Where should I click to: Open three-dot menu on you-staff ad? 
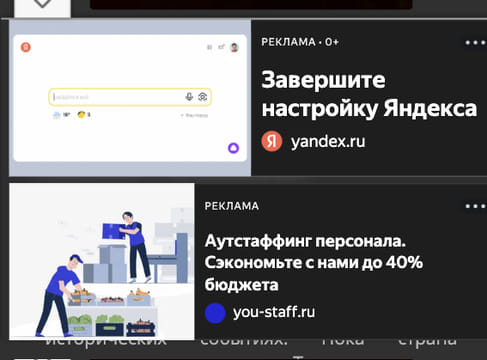click(476, 206)
